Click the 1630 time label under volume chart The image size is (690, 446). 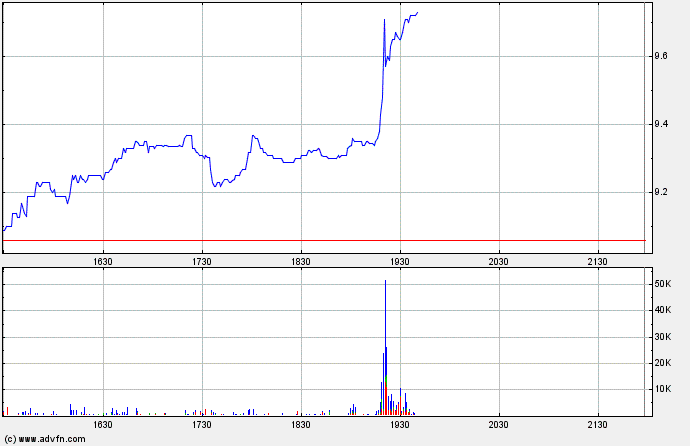(103, 424)
